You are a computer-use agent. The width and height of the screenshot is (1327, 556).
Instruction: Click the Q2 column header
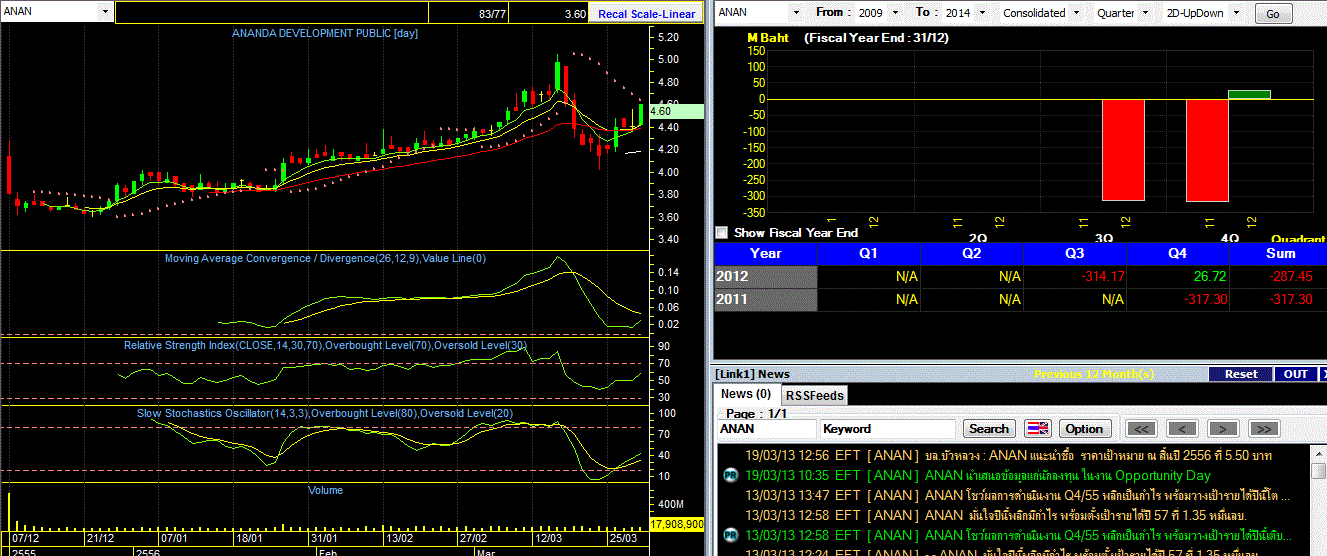click(972, 254)
